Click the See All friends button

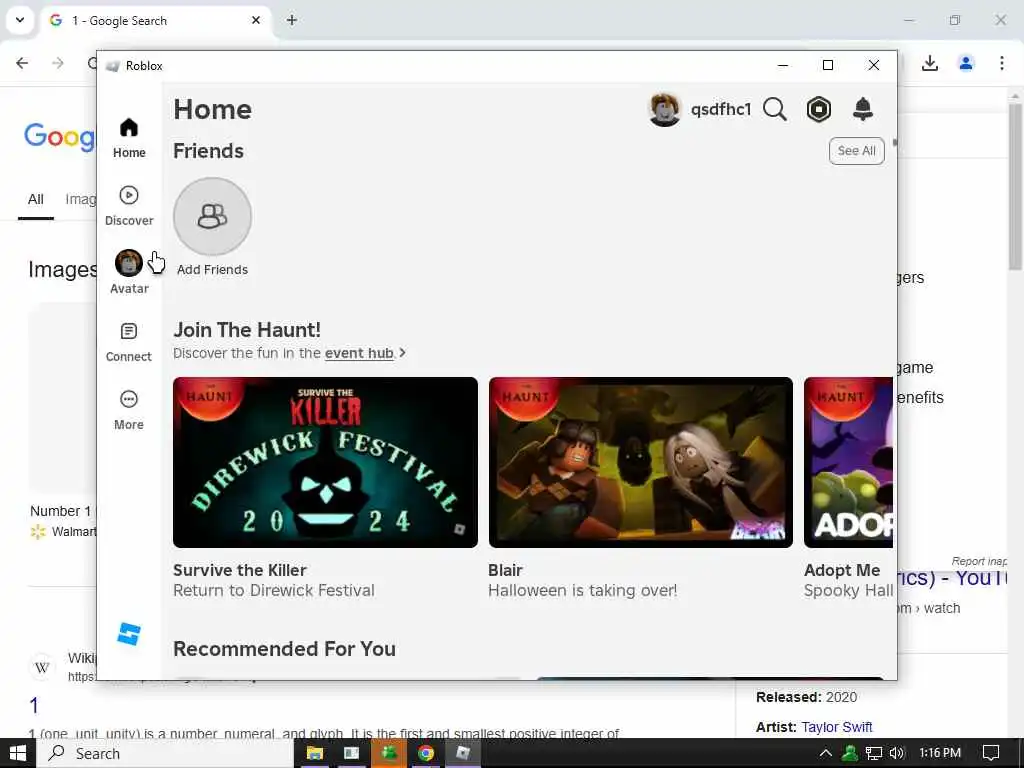pos(856,151)
